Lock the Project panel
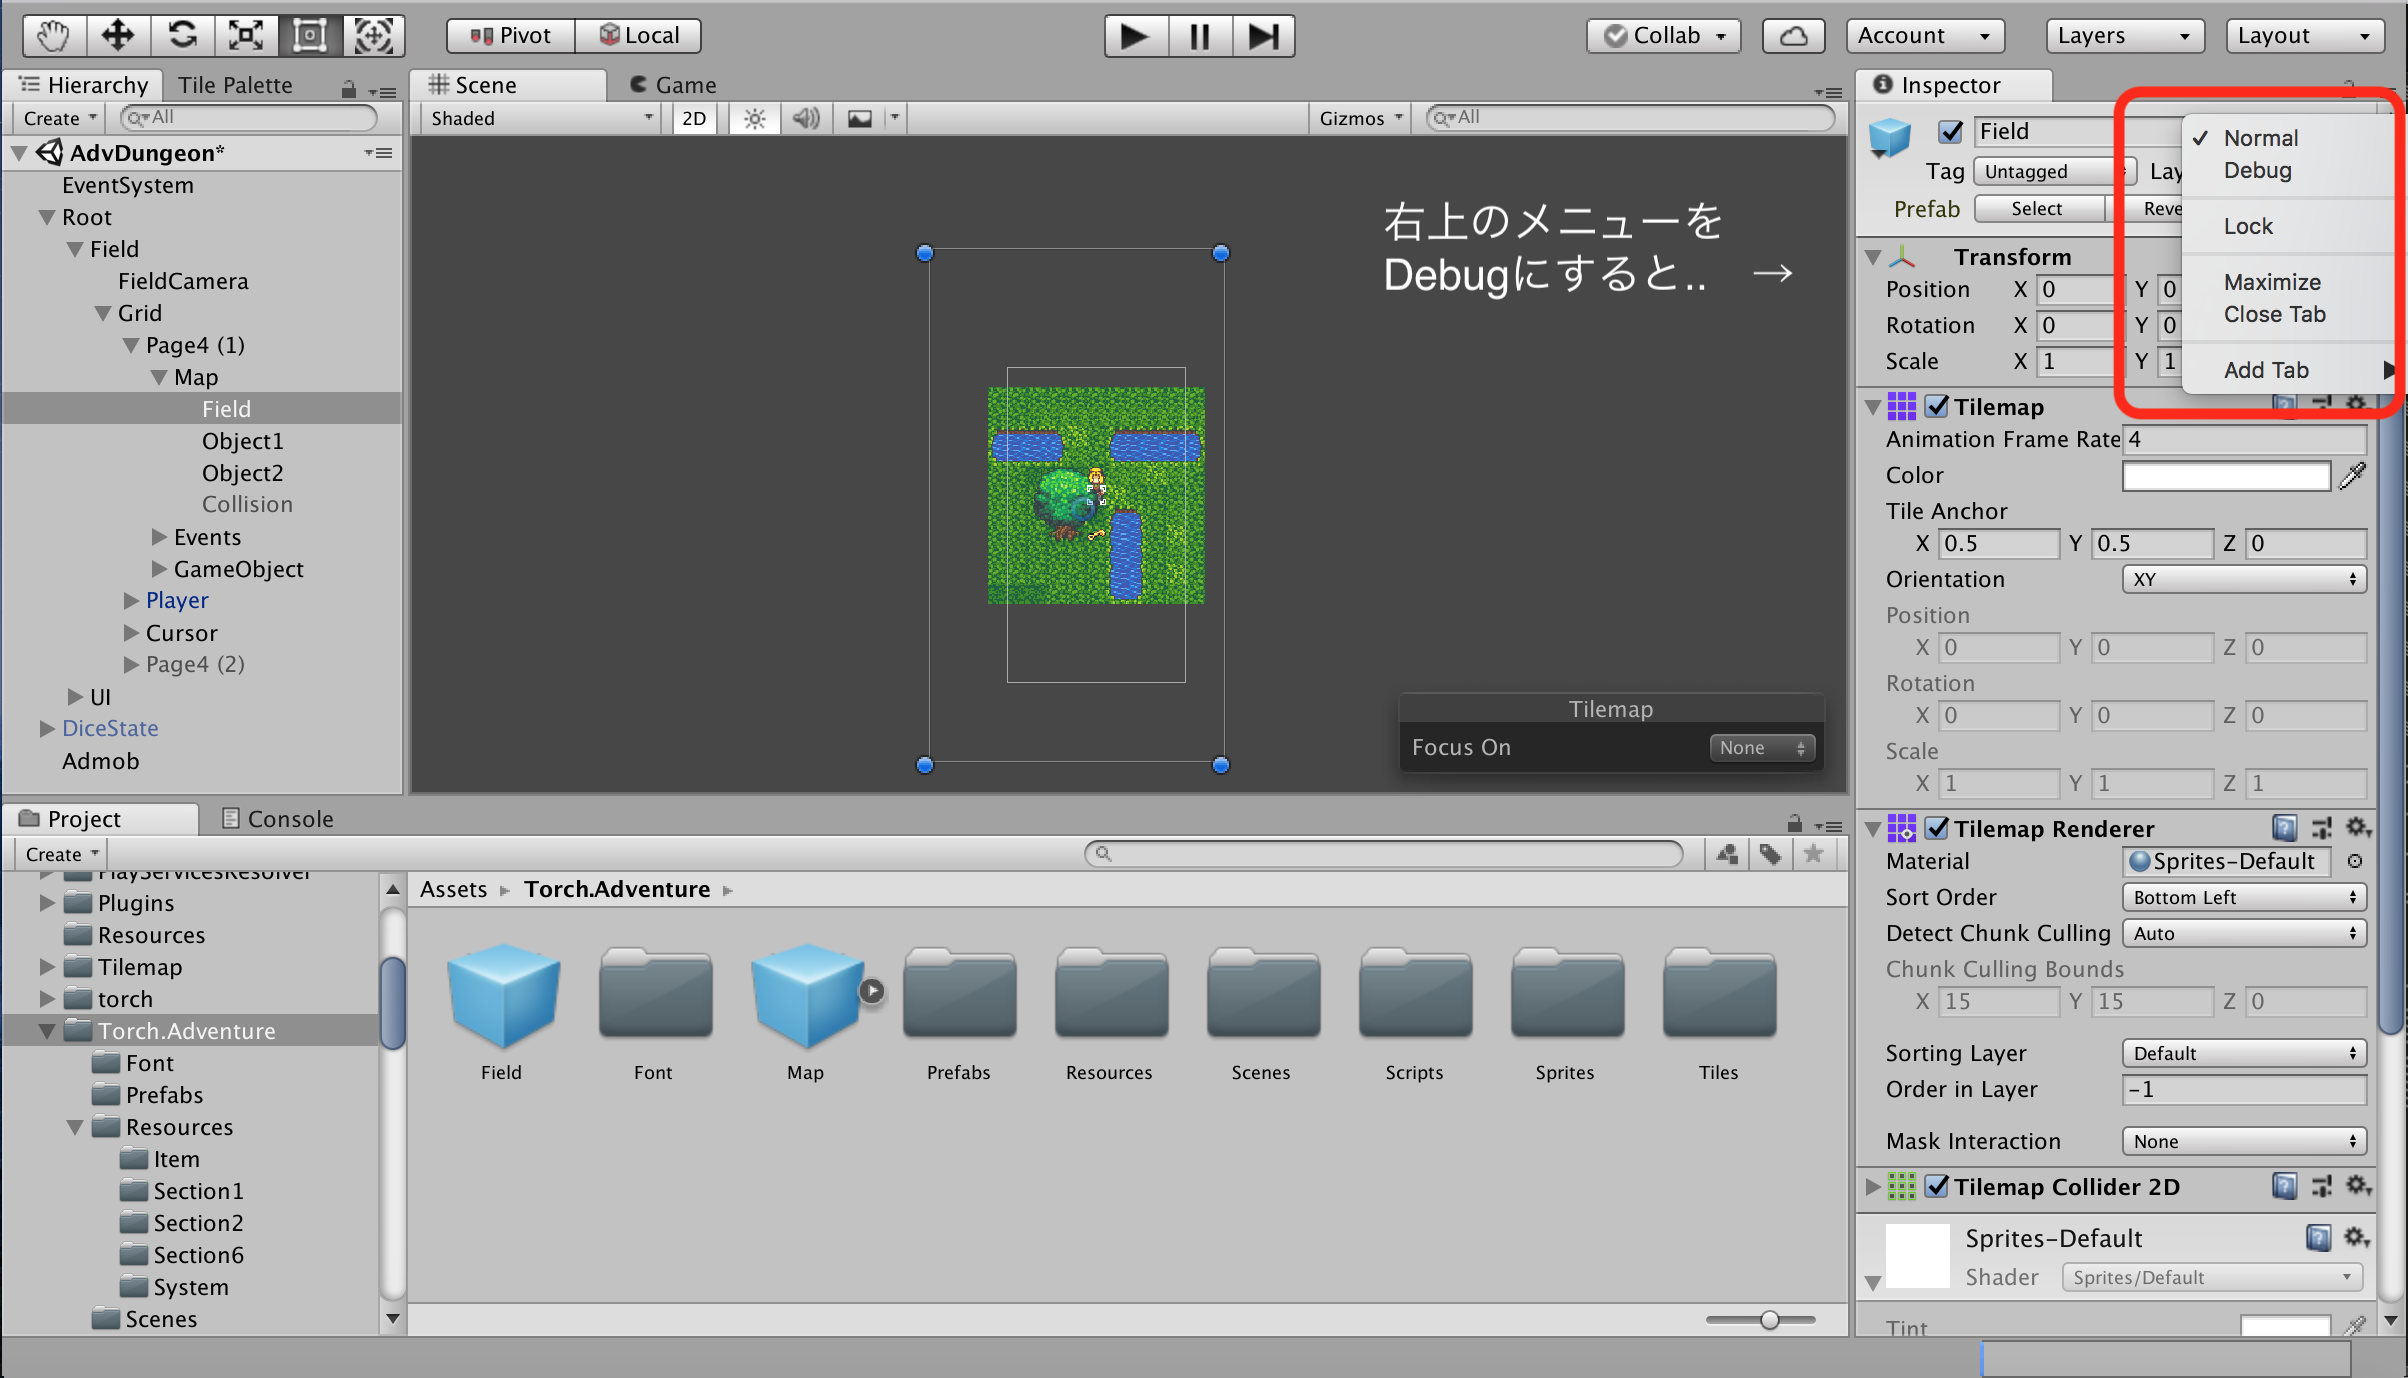Screen dimensions: 2408x1378 [x=1794, y=824]
